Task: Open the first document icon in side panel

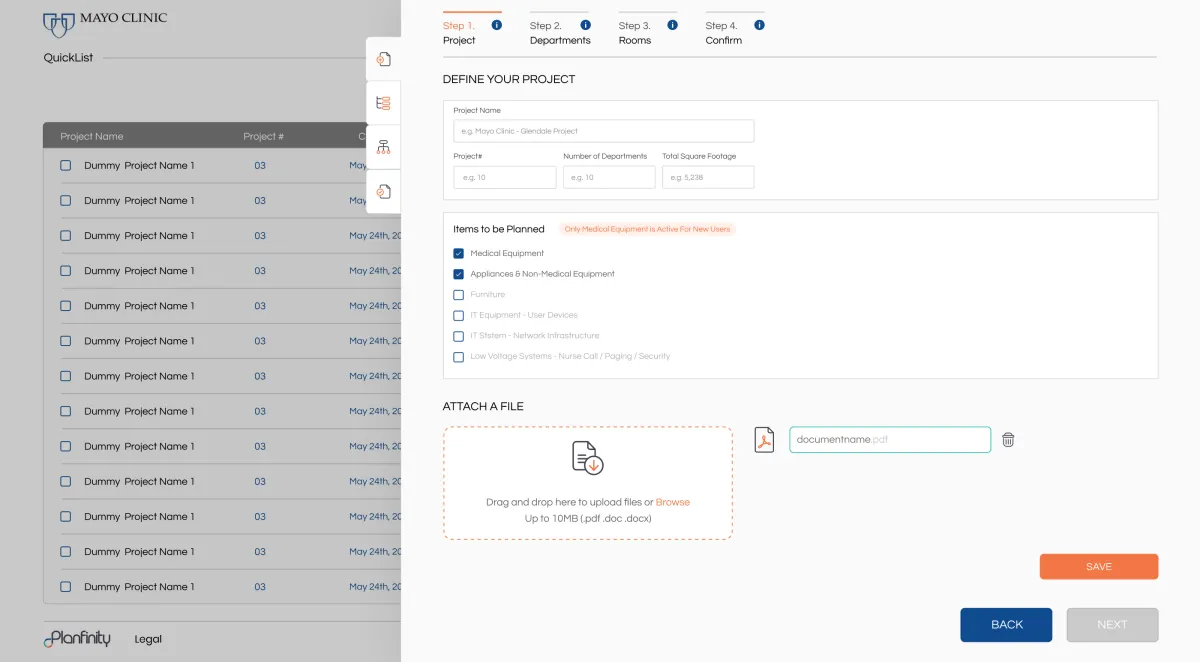Action: (x=383, y=59)
